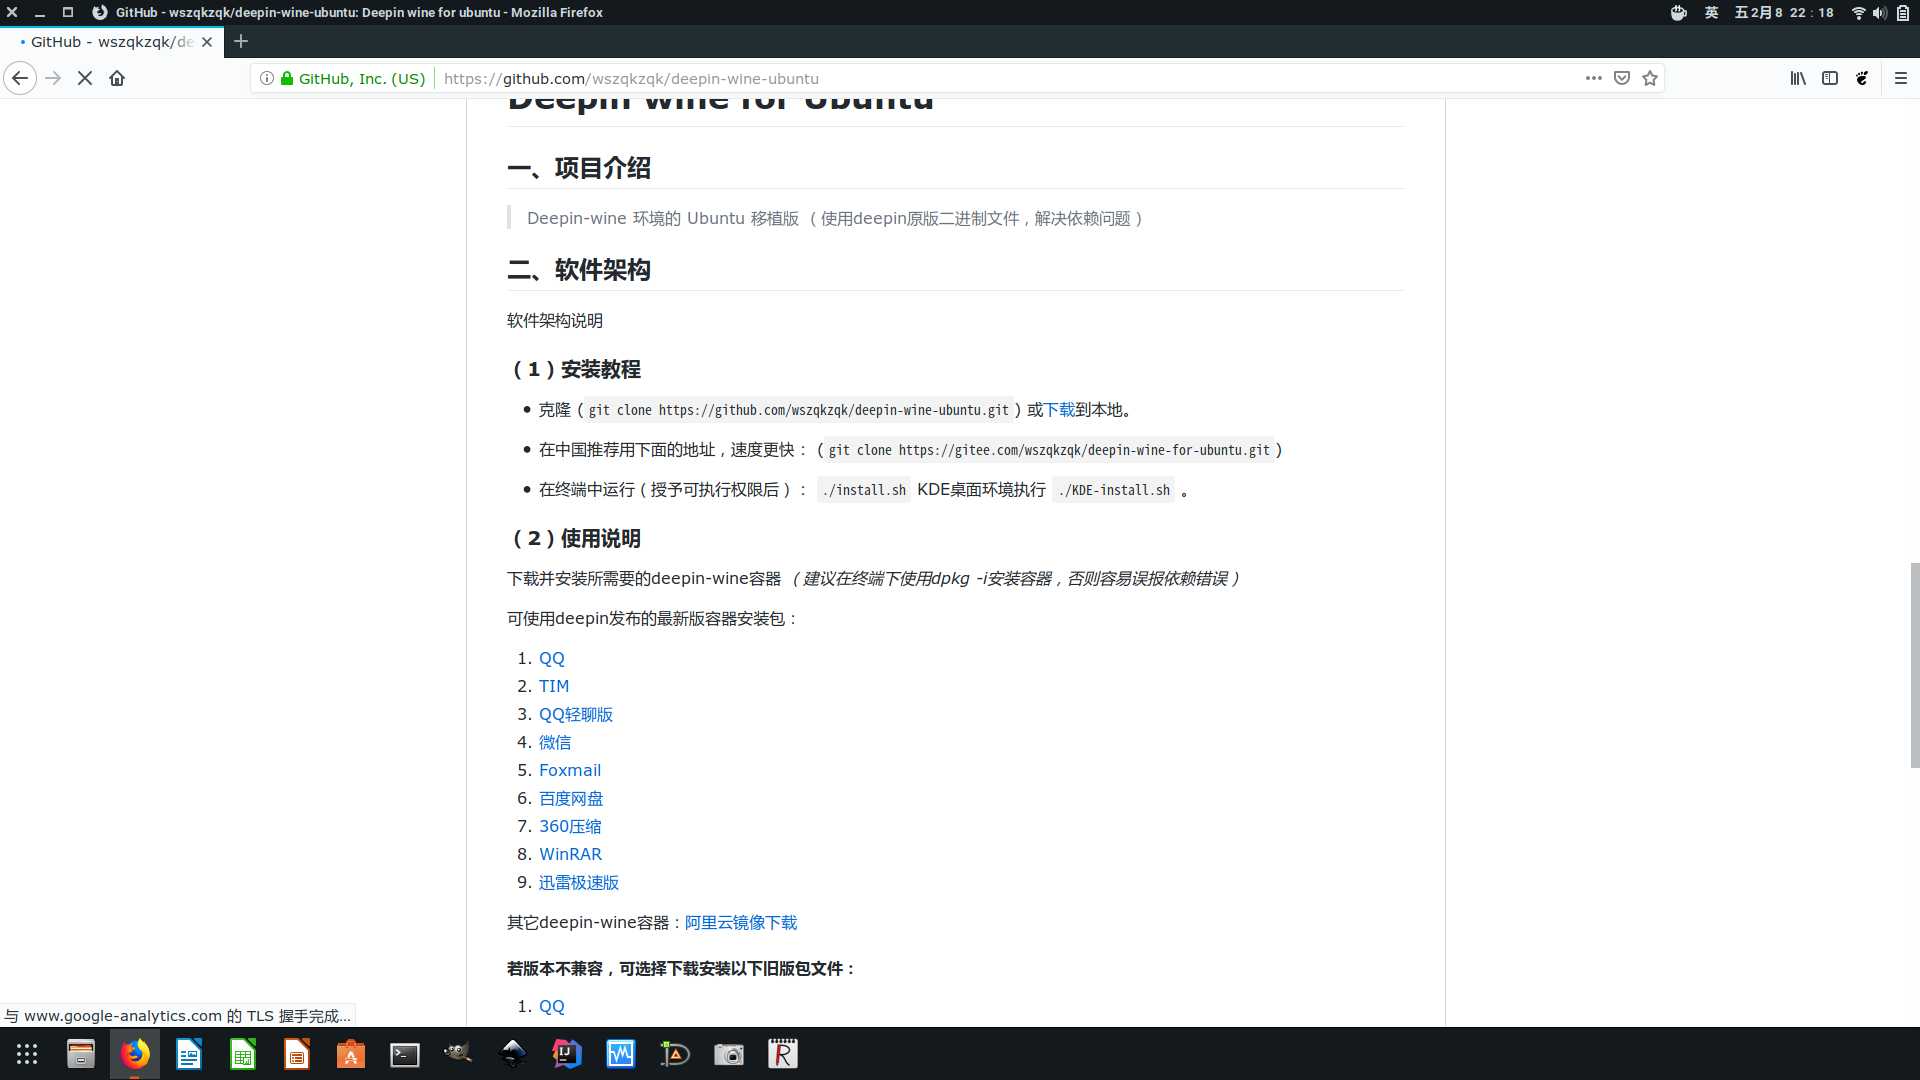This screenshot has width=1920, height=1080.
Task: Open the System Monitor
Action: [x=621, y=1054]
